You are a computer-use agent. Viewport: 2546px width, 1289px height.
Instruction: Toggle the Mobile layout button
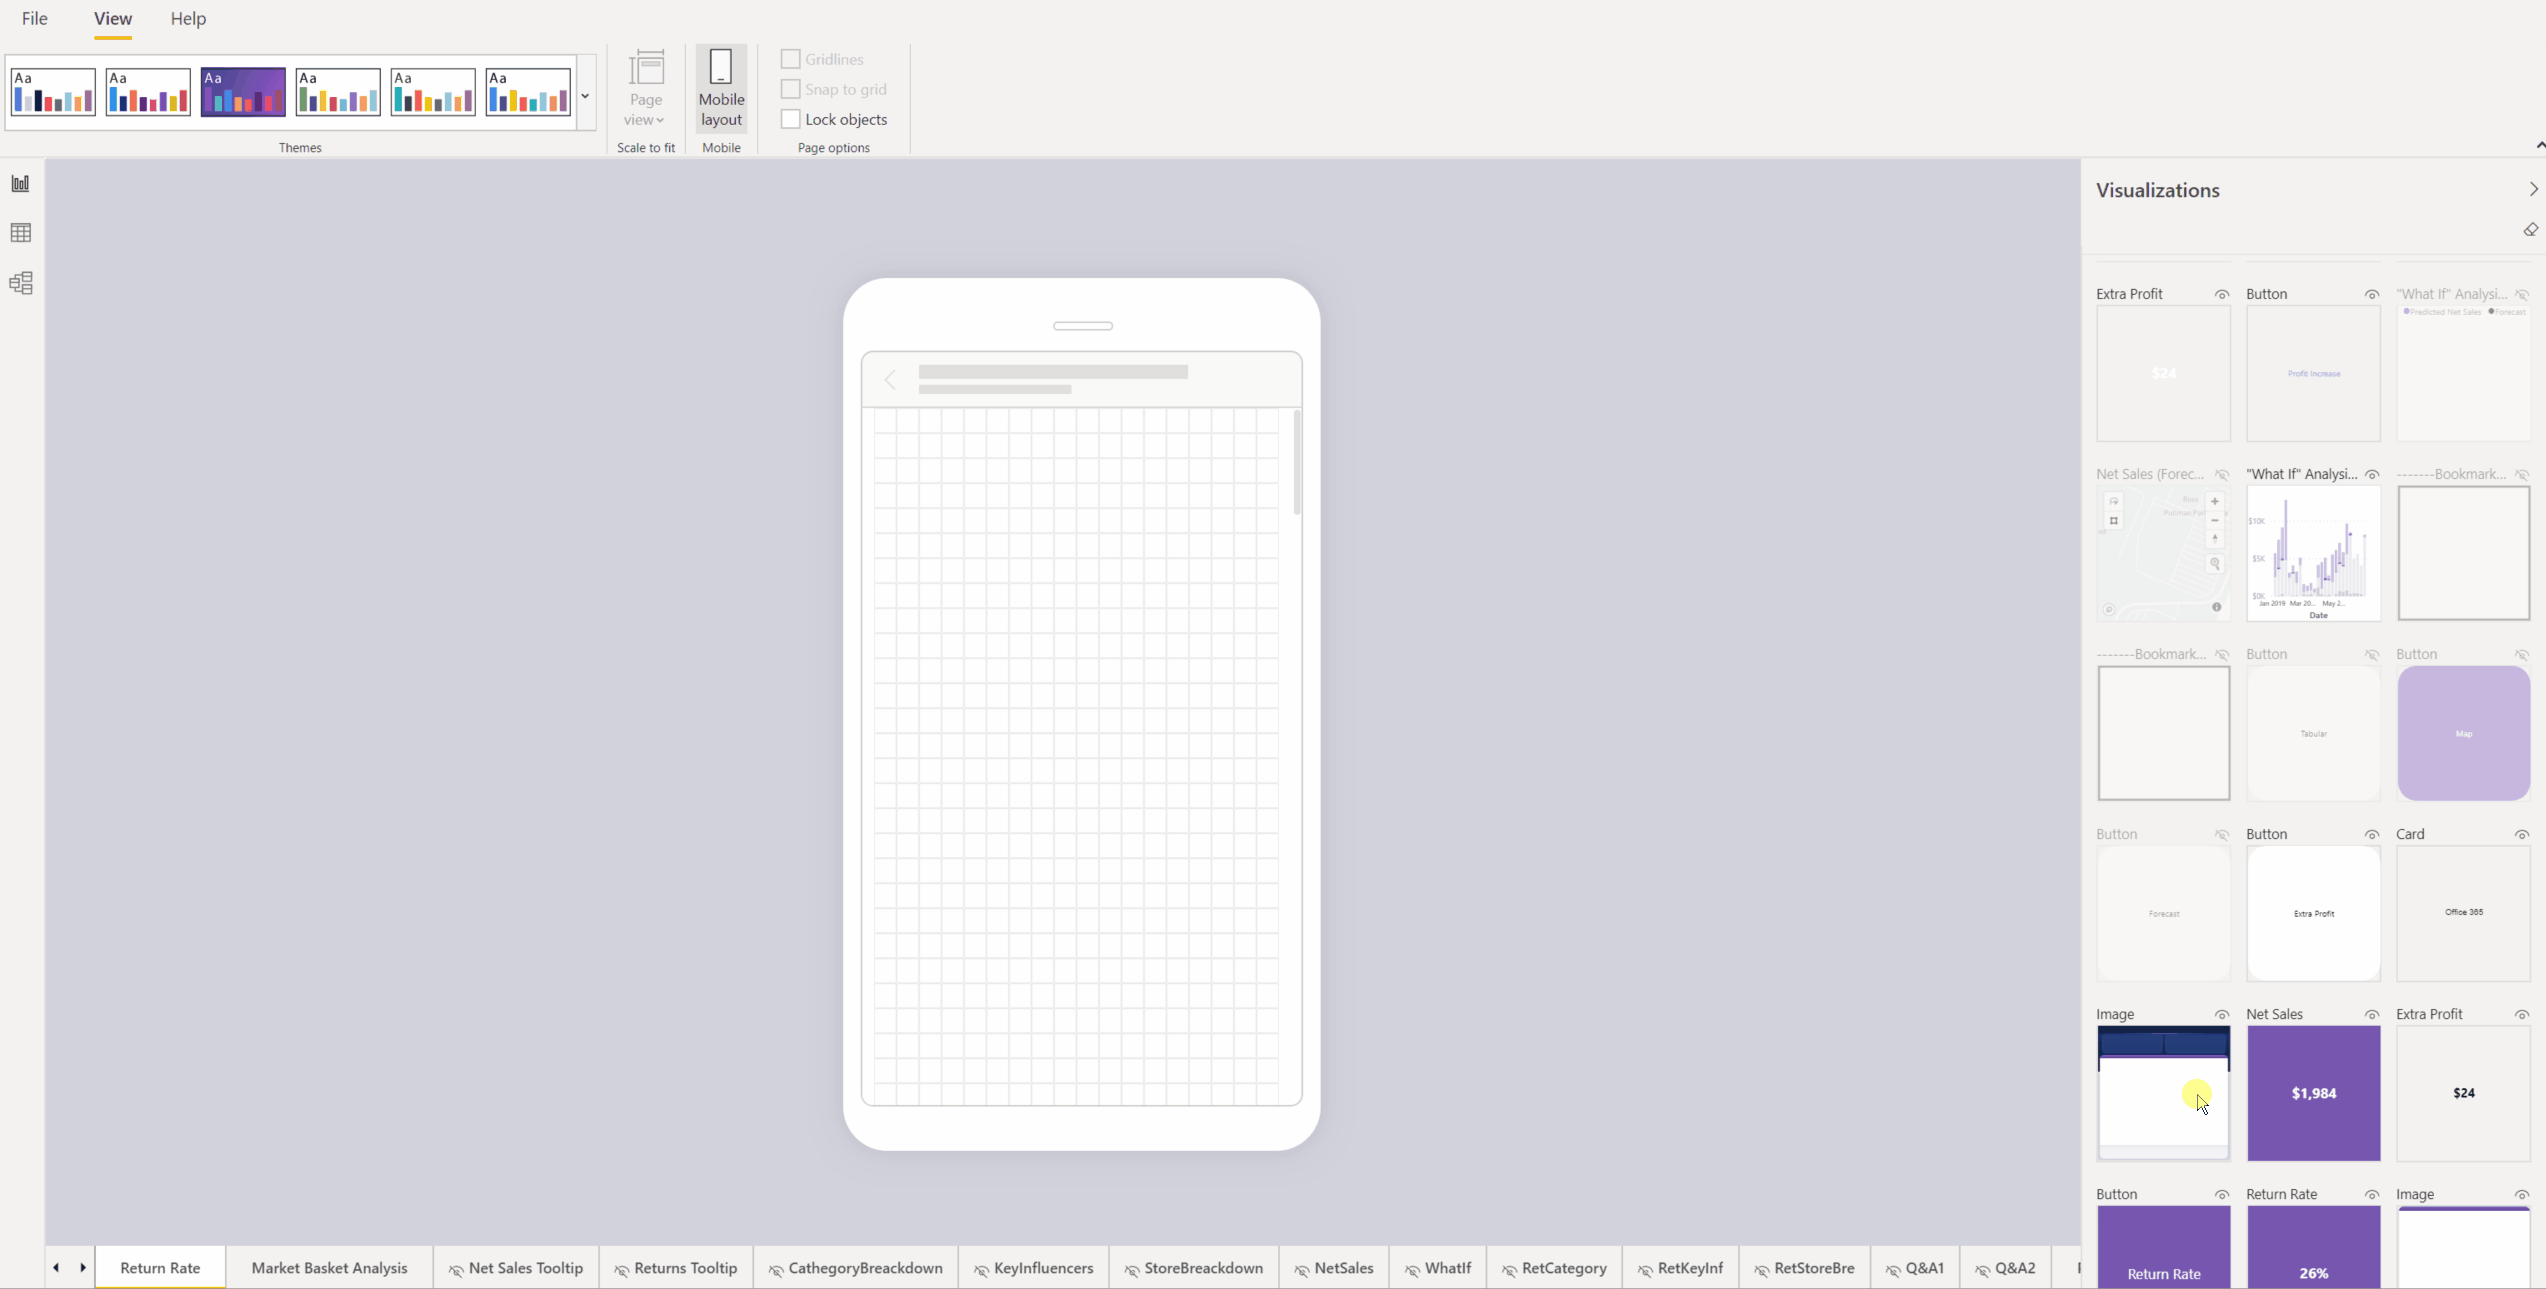721,89
